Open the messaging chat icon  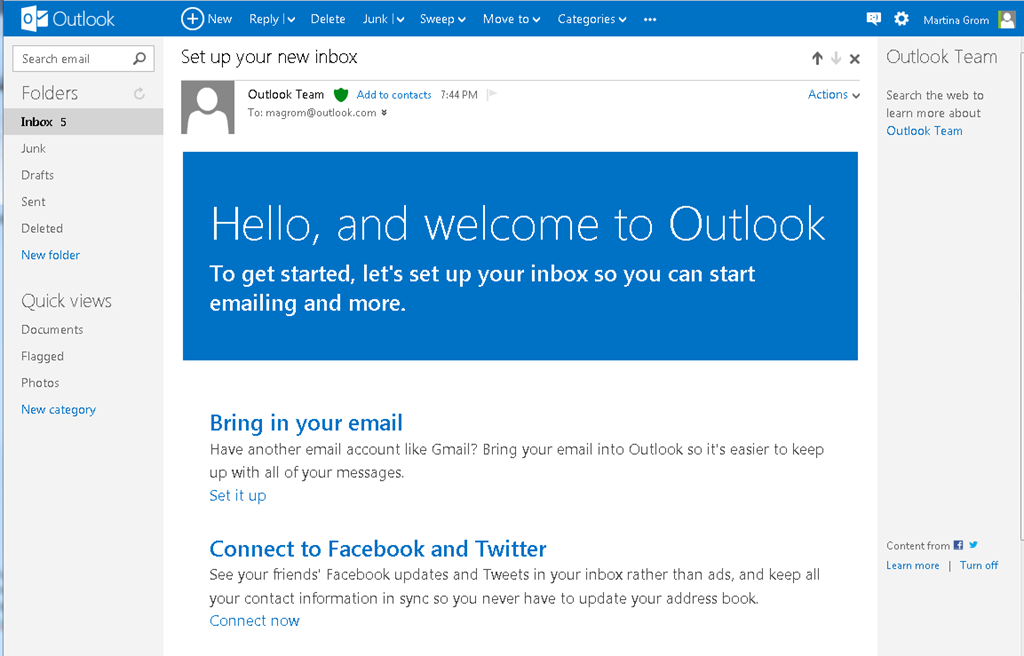(x=873, y=19)
